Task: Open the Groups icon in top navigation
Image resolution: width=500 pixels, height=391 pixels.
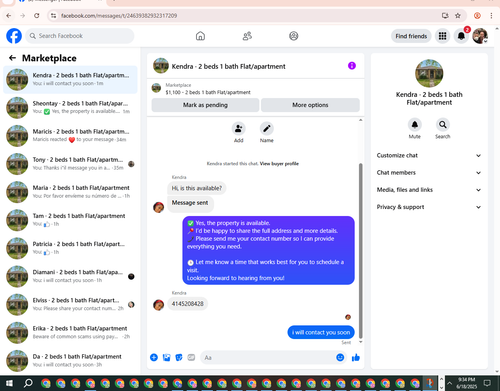Action: (x=294, y=36)
